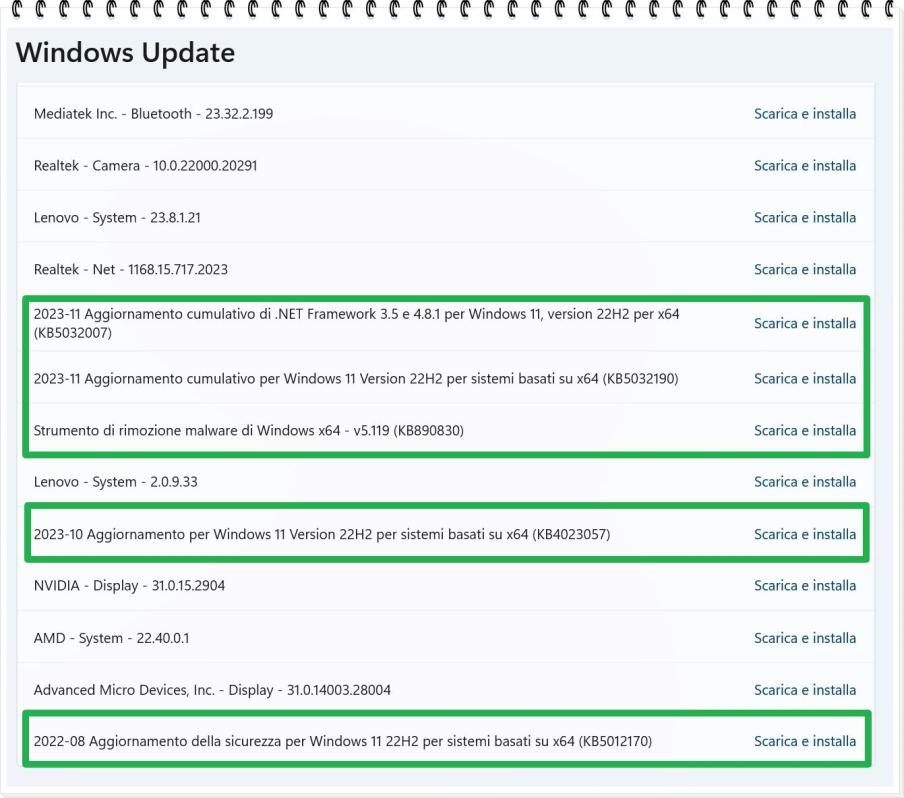904x798 pixels.
Task: Select the NVIDIA - Display 31.0.15.2904 text
Action: (x=129, y=586)
